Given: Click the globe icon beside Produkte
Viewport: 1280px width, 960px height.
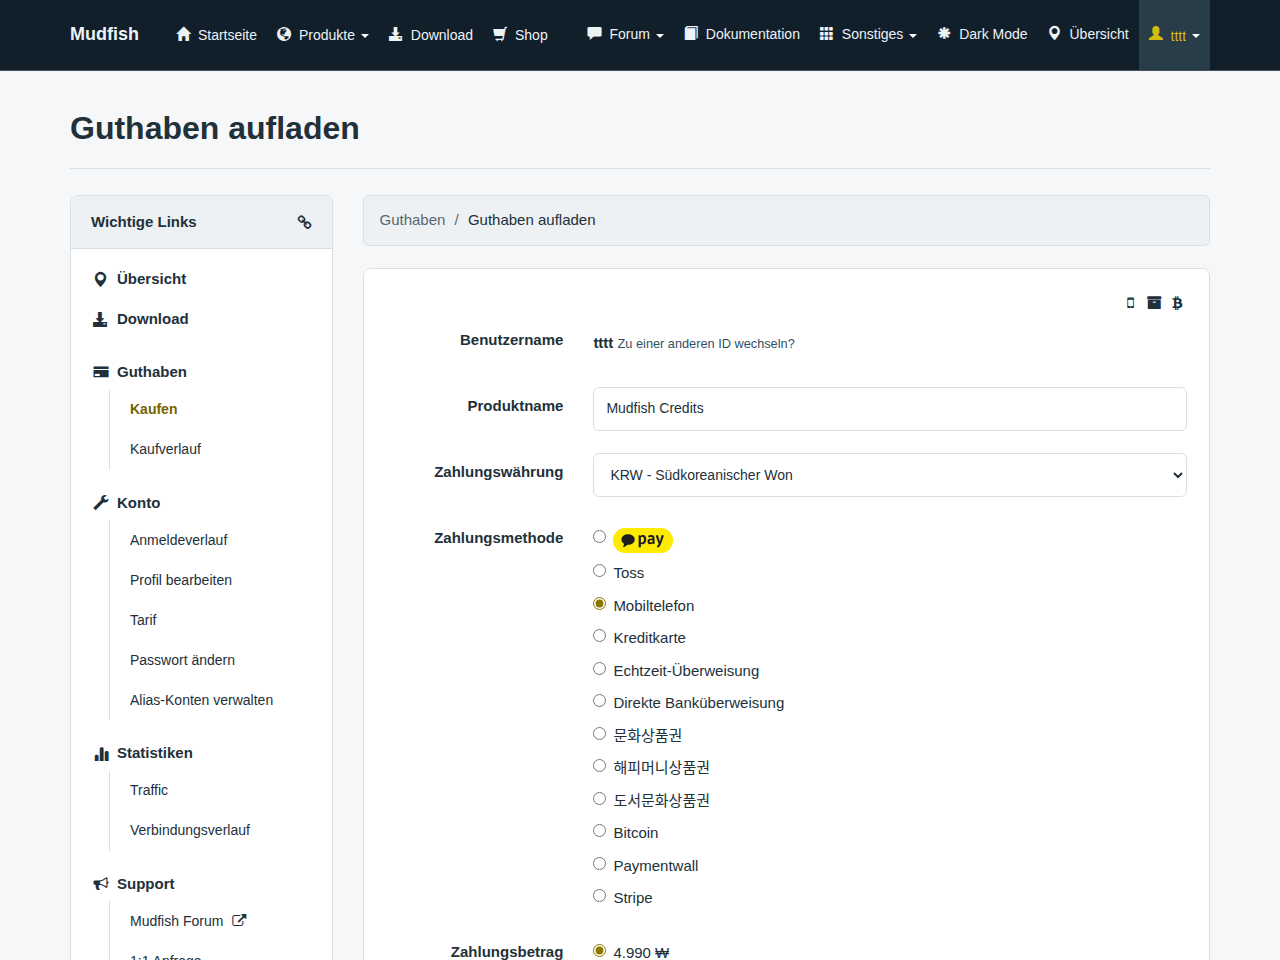Looking at the screenshot, I should click(x=284, y=34).
